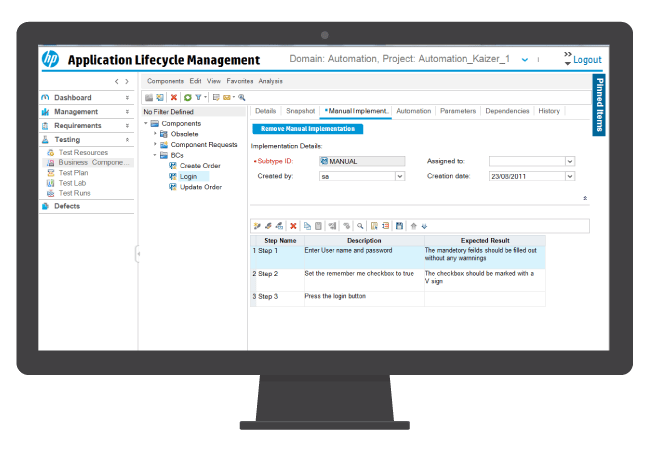
Task: Click the Logout link
Action: click(587, 60)
